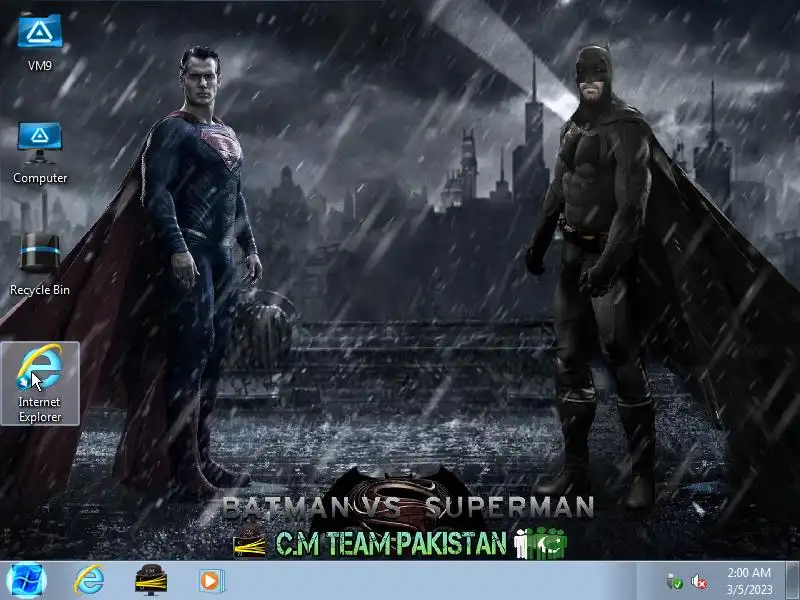
Task: Select the VM9 folder desktop icon
Action: [x=40, y=43]
